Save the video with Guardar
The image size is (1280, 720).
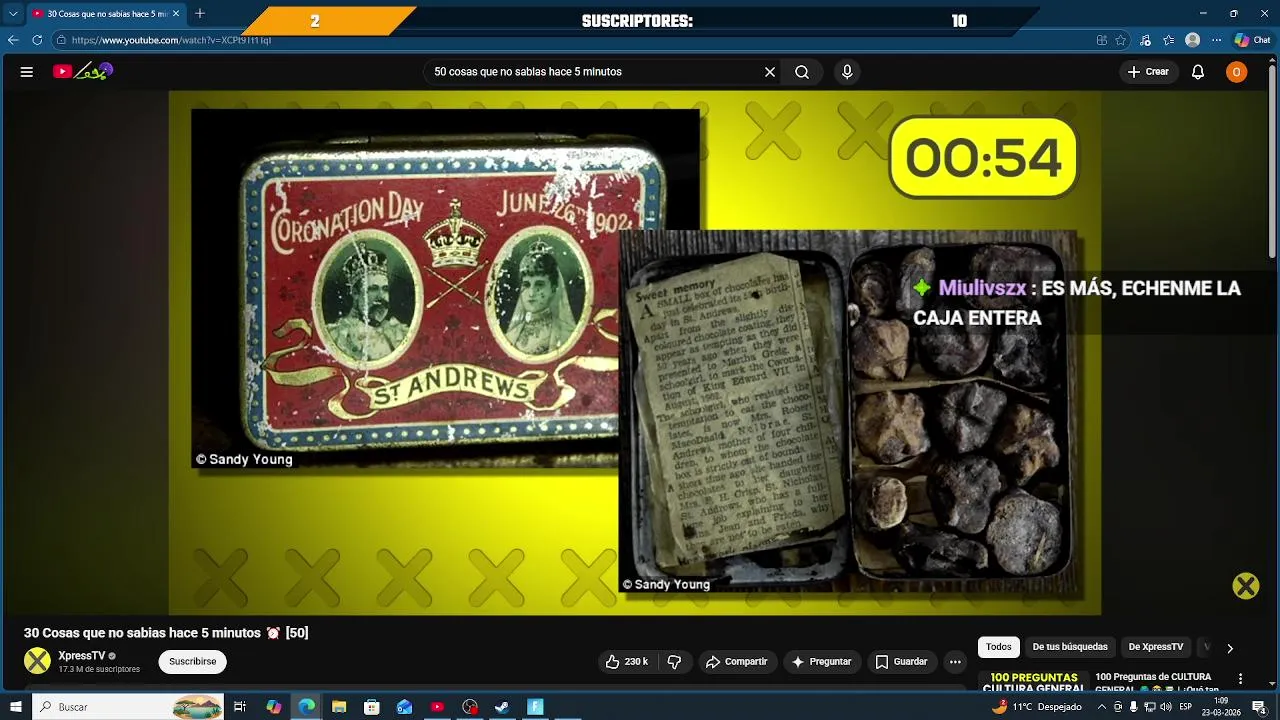tap(902, 662)
